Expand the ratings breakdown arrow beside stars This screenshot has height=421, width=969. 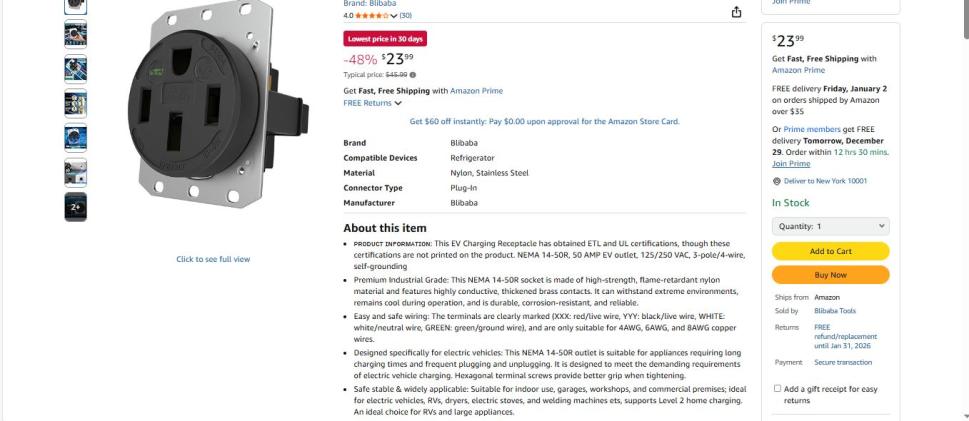pos(394,16)
